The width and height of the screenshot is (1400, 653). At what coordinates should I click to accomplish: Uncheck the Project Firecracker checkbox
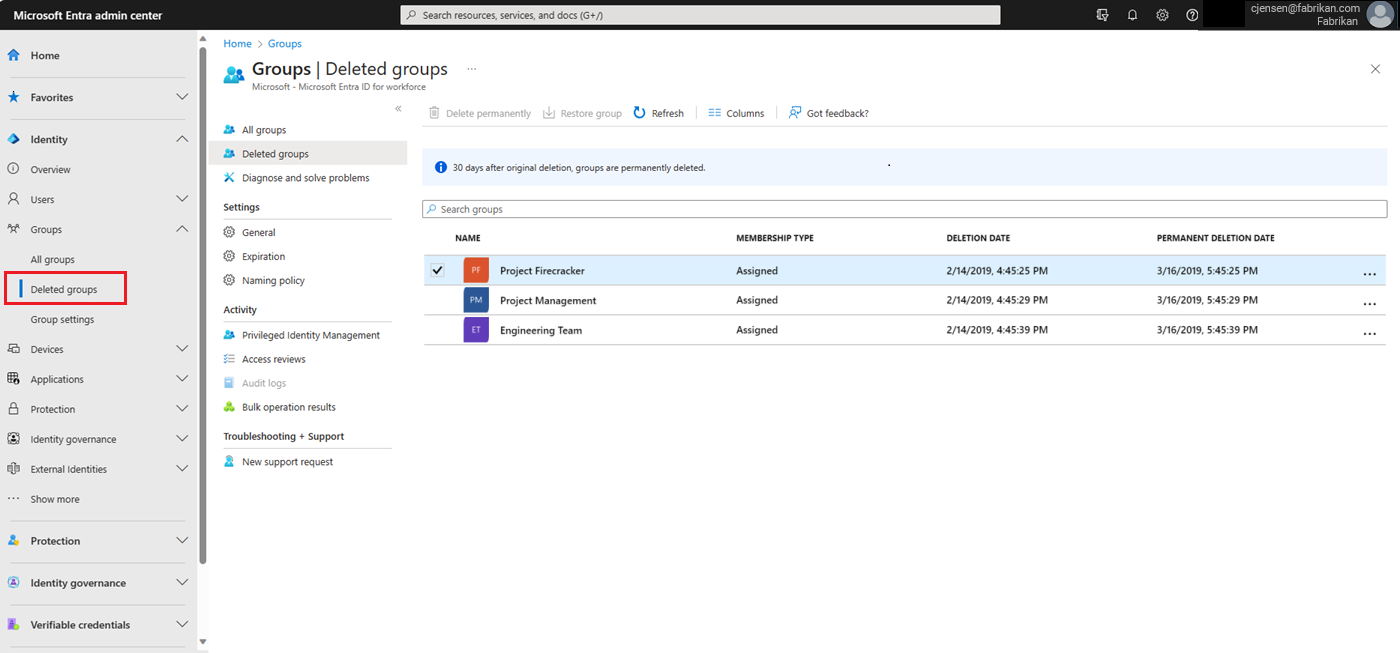pyautogui.click(x=437, y=270)
